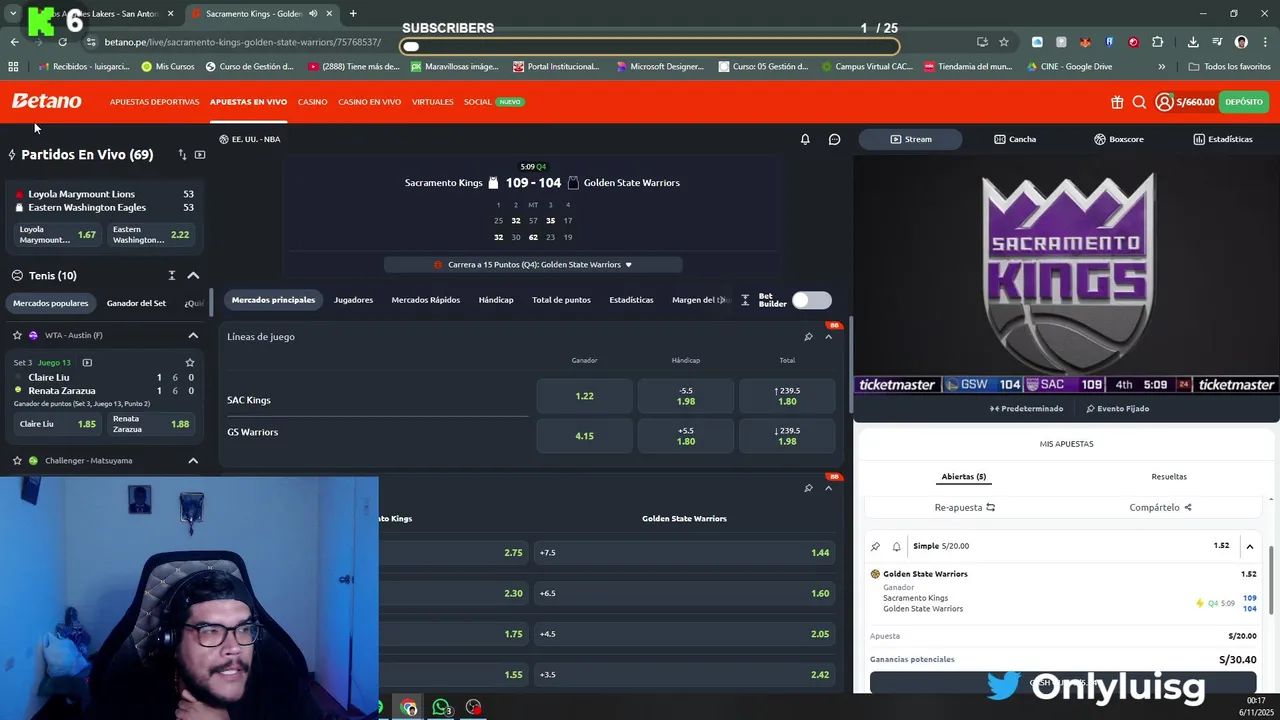The width and height of the screenshot is (1280, 720).
Task: Open the Total de puntos tab
Action: point(561,300)
